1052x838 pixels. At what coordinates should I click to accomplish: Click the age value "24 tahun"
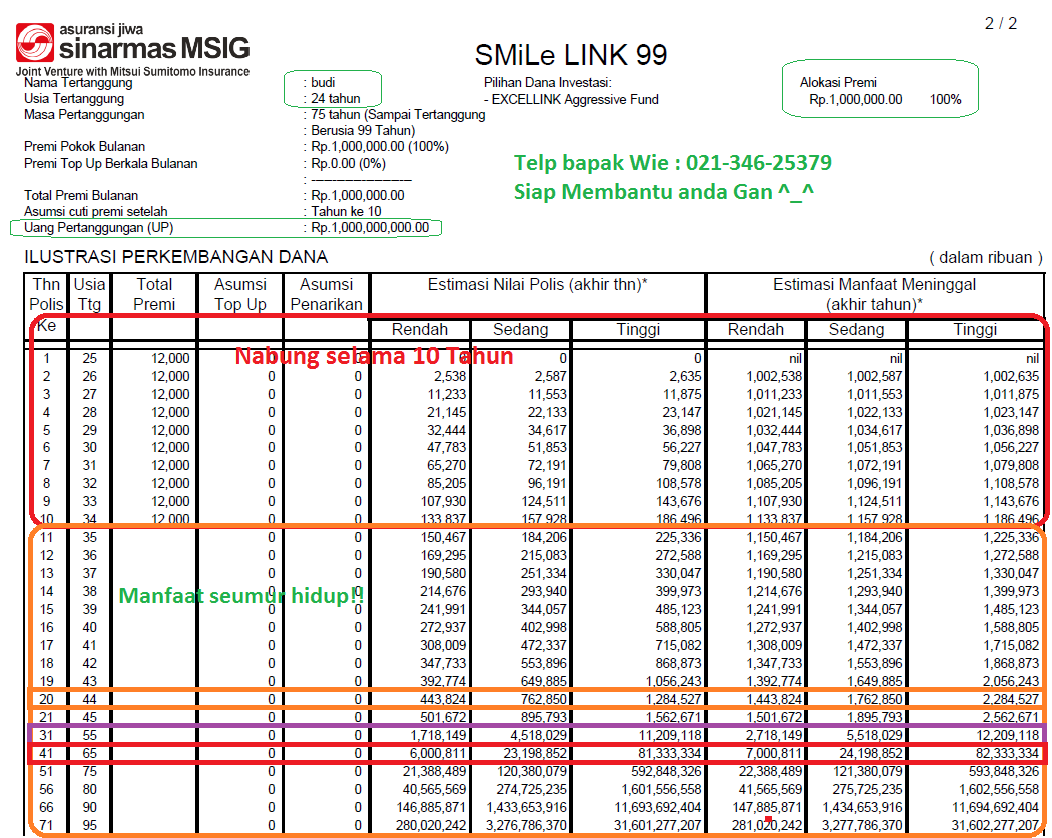pos(335,99)
